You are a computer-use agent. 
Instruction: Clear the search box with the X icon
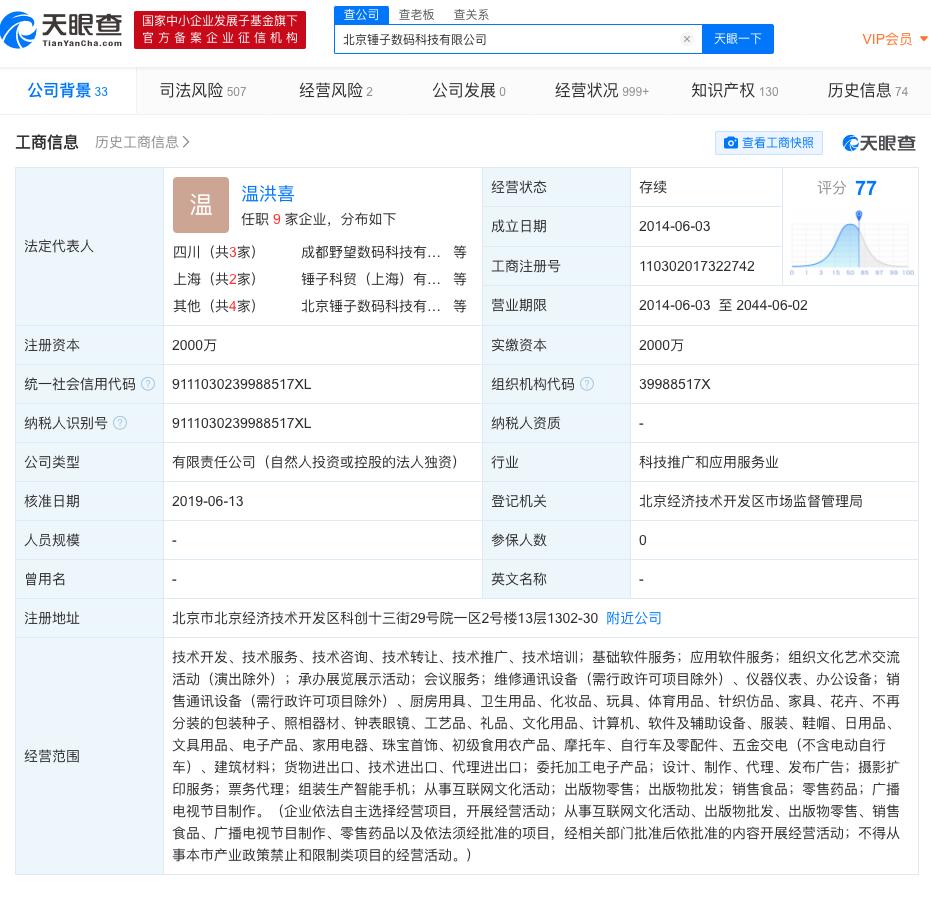[x=687, y=39]
